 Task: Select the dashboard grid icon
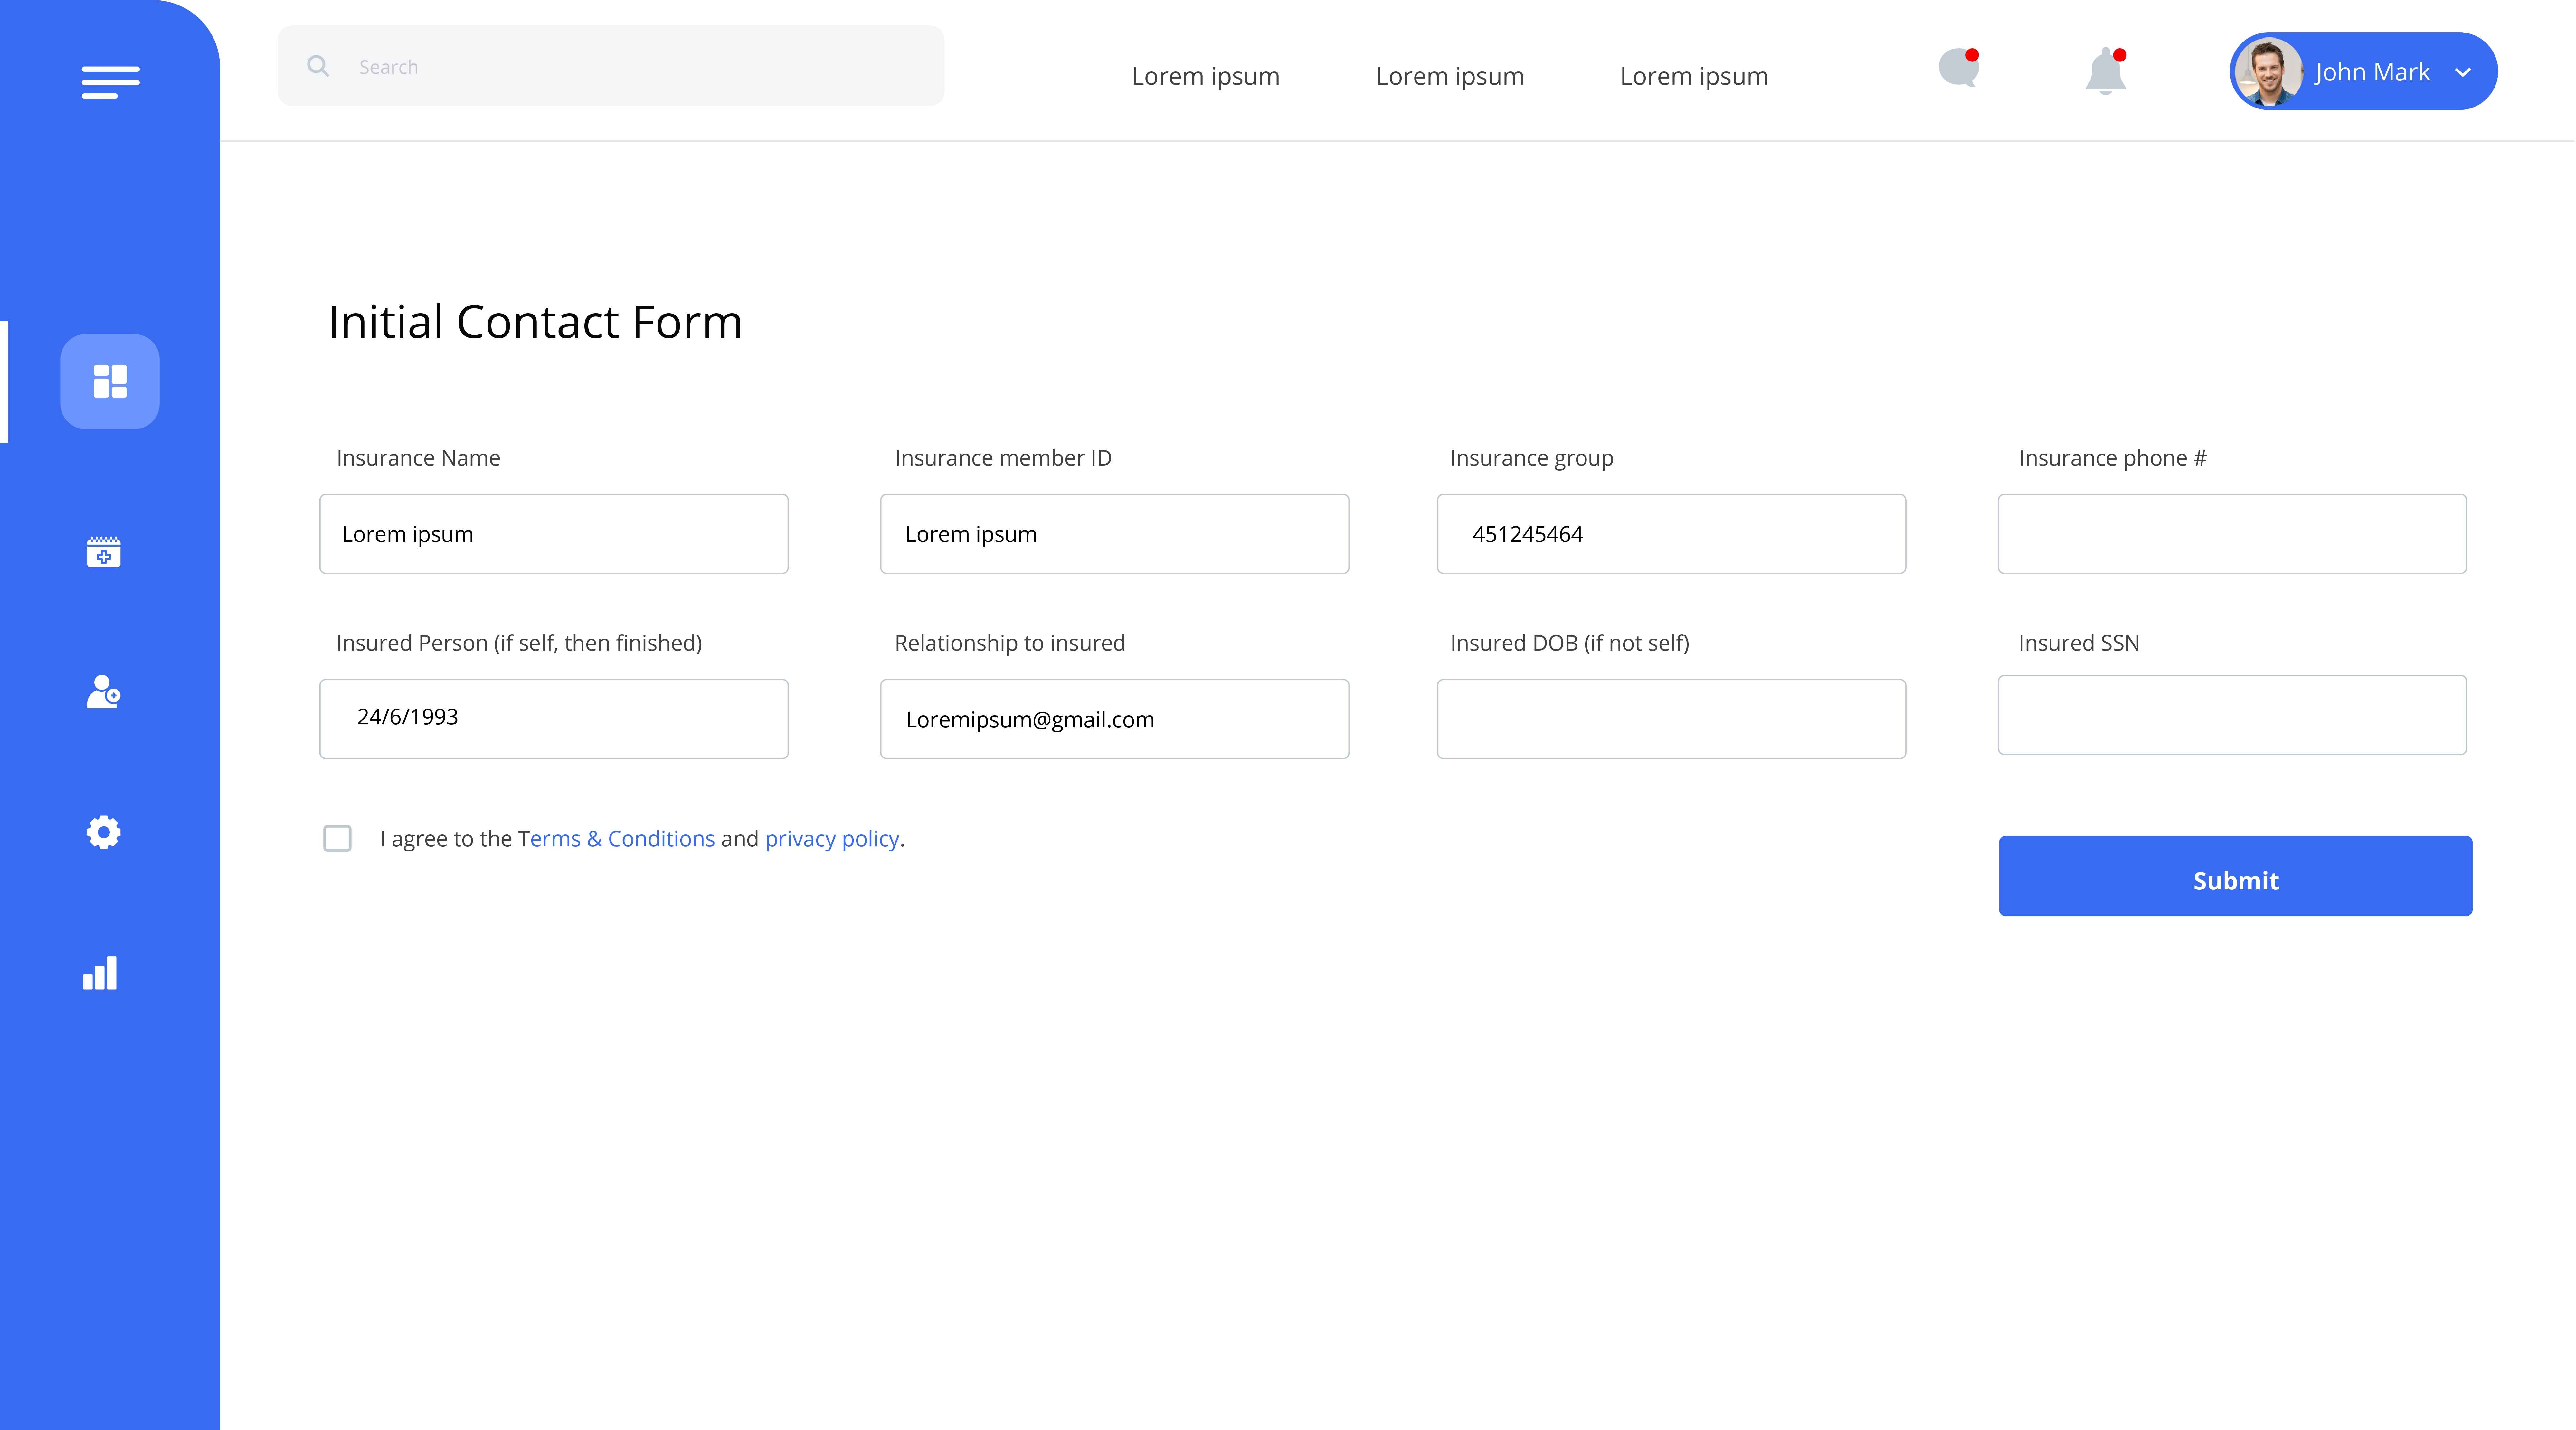click(x=110, y=381)
